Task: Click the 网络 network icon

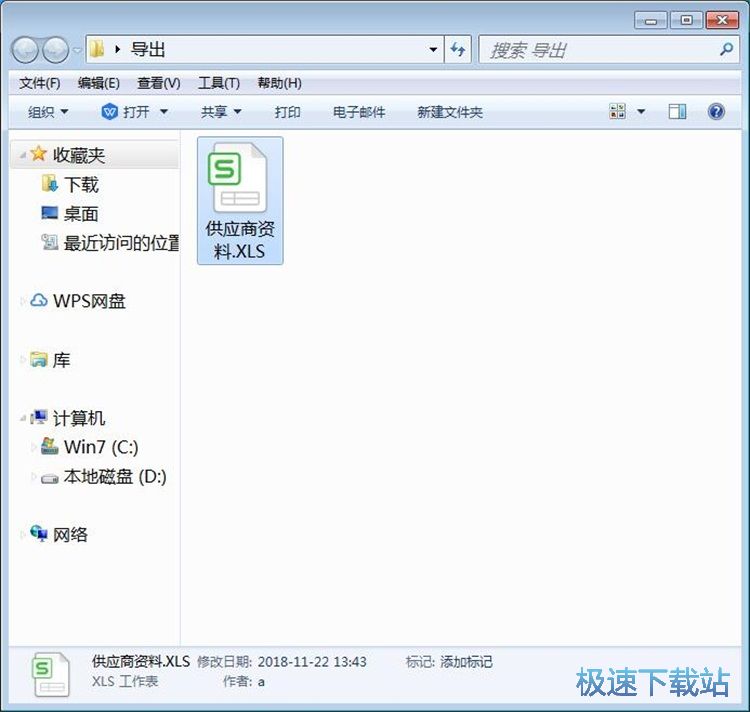Action: tap(39, 533)
